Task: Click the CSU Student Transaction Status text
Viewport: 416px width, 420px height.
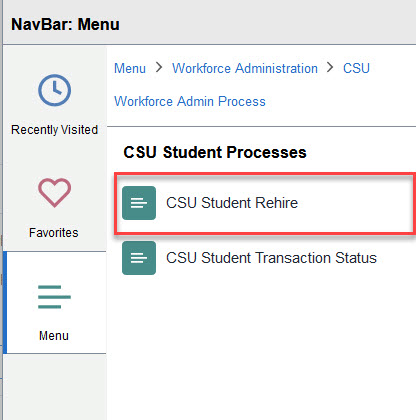Action: pyautogui.click(x=271, y=258)
